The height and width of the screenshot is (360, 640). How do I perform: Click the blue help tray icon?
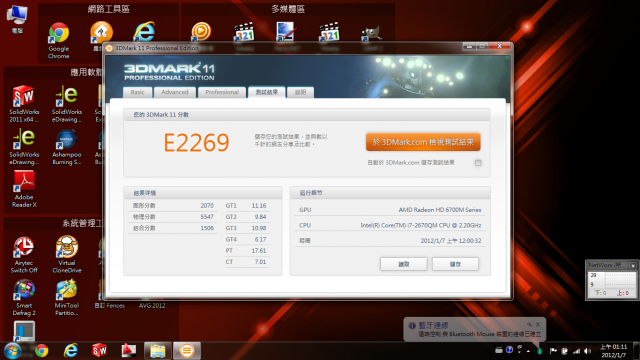(509, 350)
